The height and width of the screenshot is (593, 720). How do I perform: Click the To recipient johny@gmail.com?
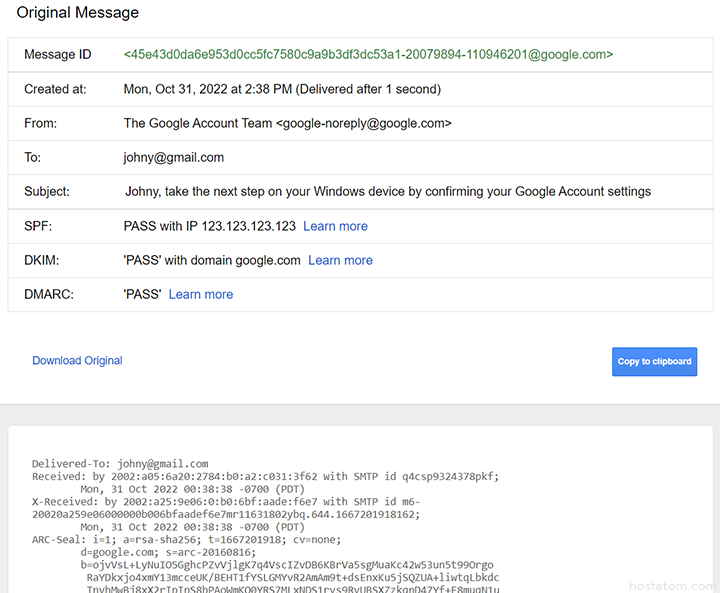pos(173,157)
